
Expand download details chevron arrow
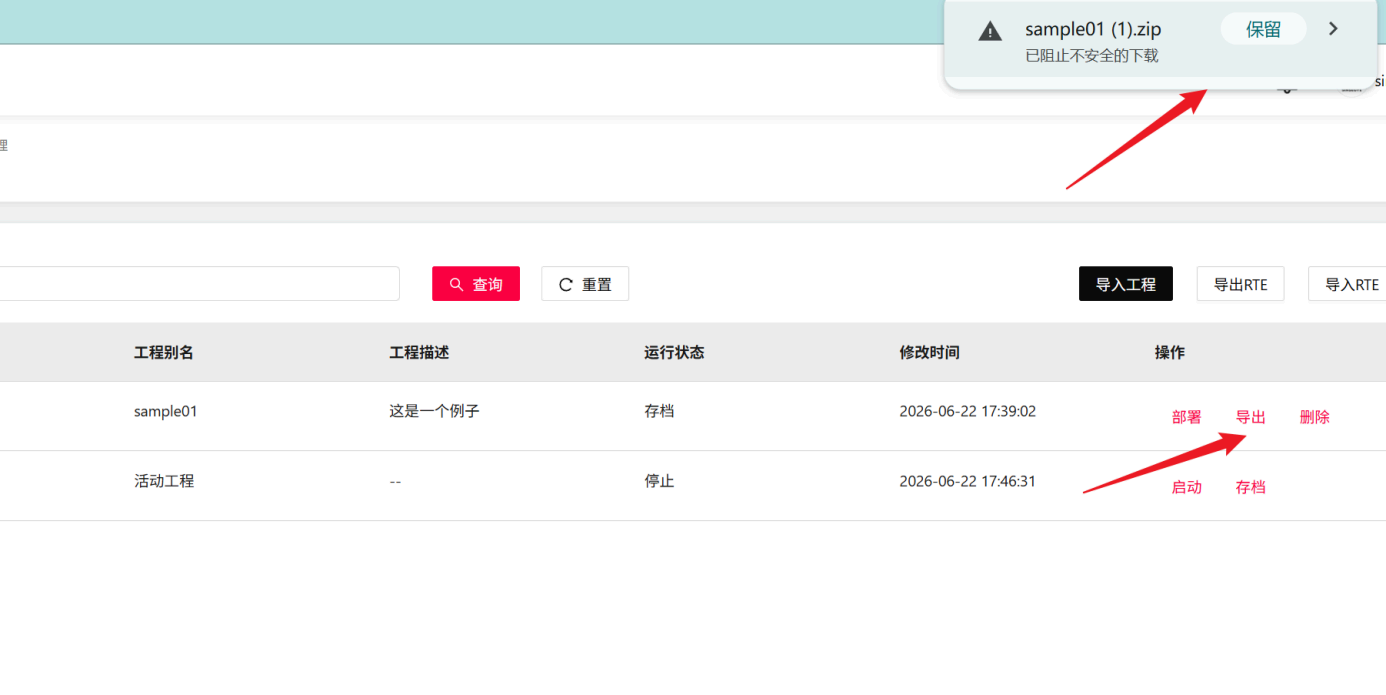(1333, 29)
